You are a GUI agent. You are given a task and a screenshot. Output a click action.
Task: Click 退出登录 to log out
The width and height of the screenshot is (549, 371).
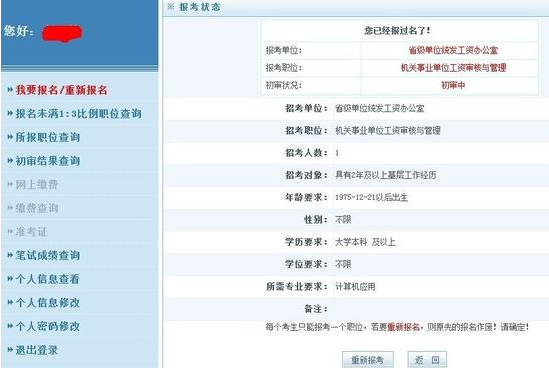[37, 350]
